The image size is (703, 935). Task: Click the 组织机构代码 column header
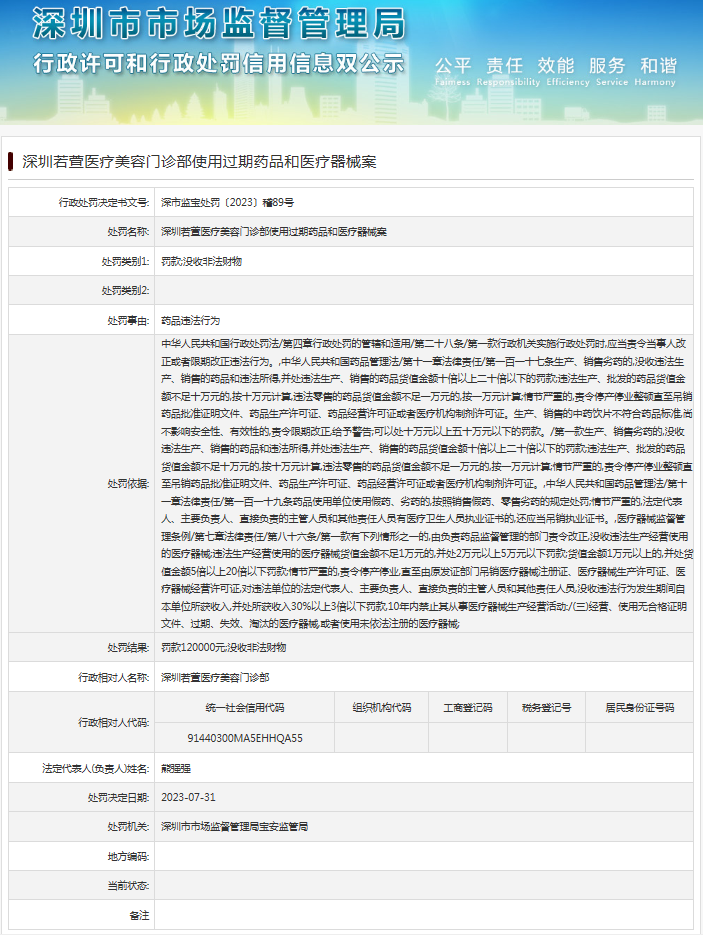(382, 708)
